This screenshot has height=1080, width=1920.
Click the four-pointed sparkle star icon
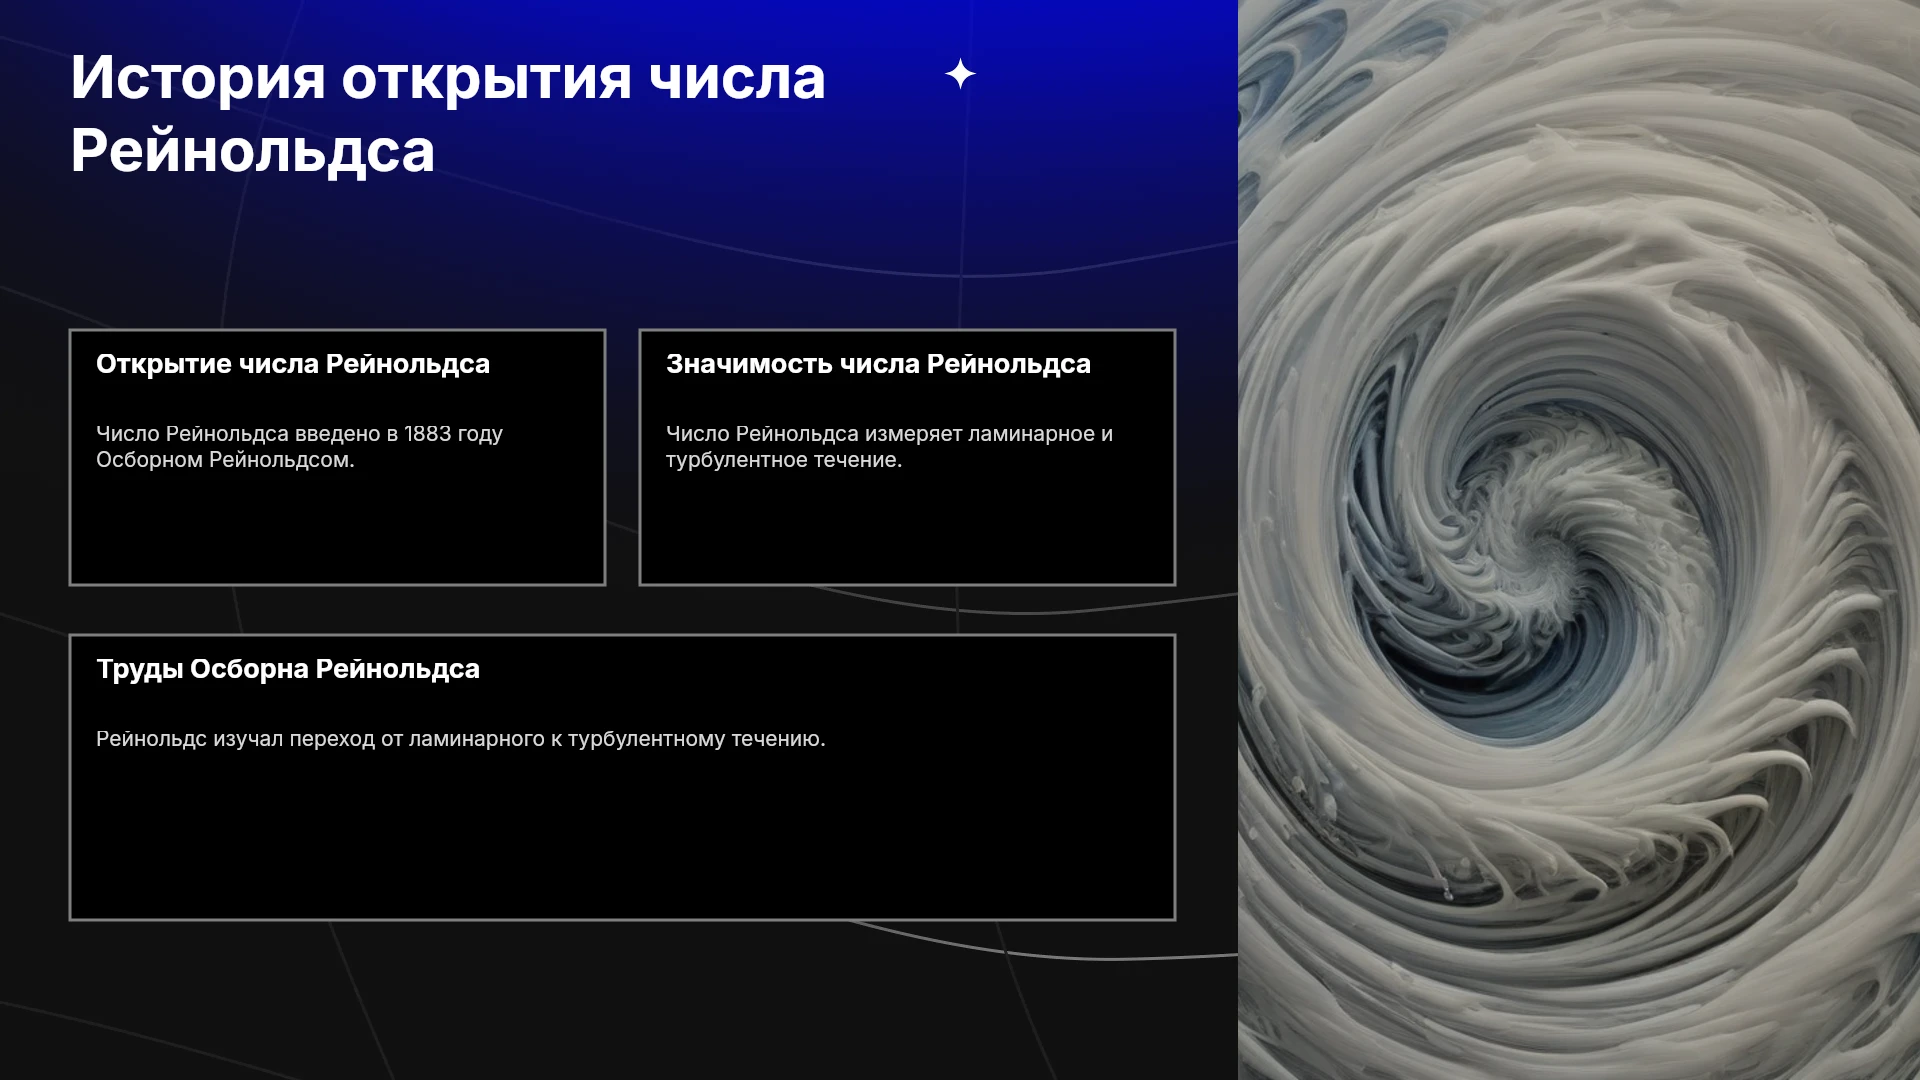[960, 74]
